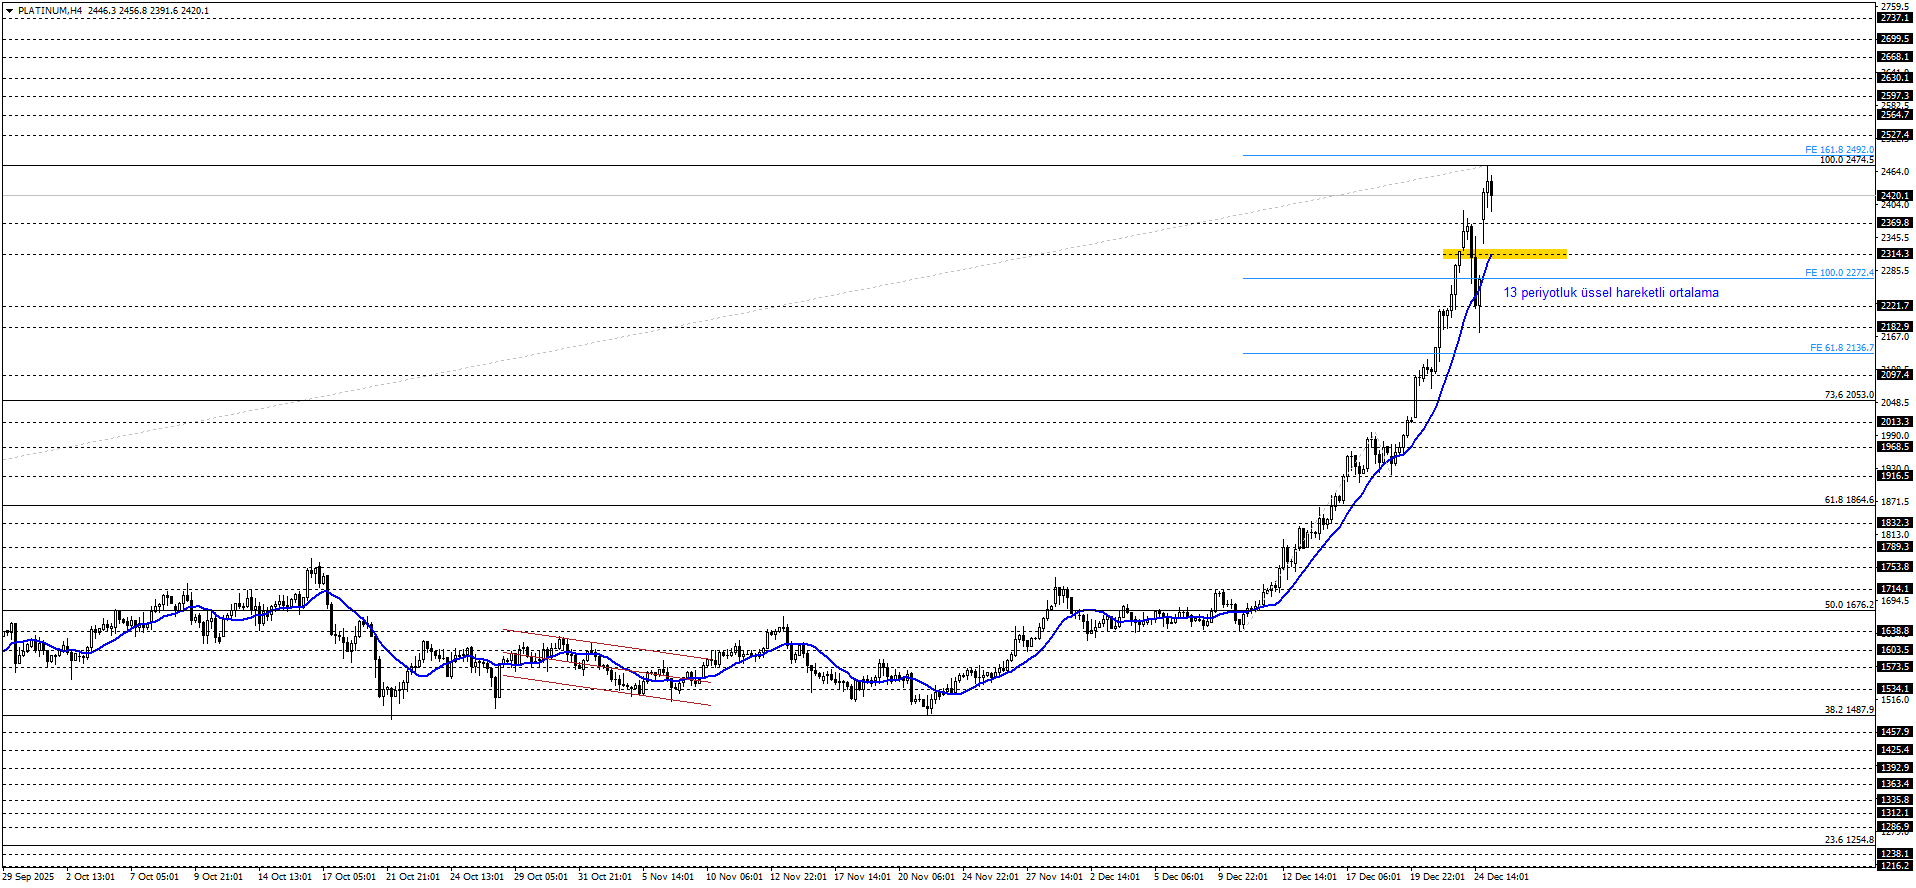The height and width of the screenshot is (888, 1916).
Task: Select the FE 100.0 2272.4 expansion label
Action: (x=1839, y=273)
